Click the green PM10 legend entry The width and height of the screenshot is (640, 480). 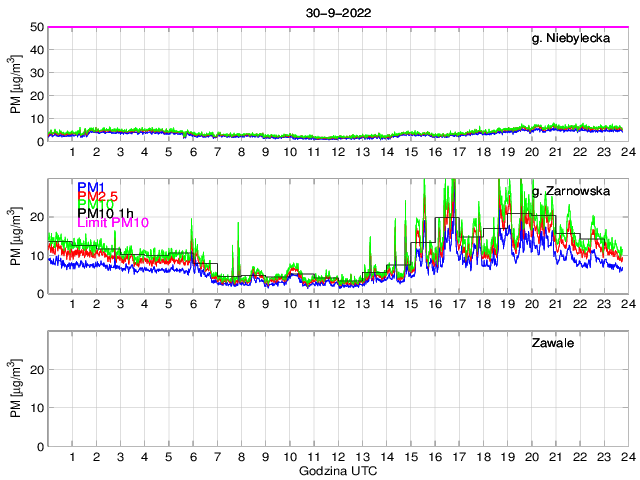[x=96, y=211]
